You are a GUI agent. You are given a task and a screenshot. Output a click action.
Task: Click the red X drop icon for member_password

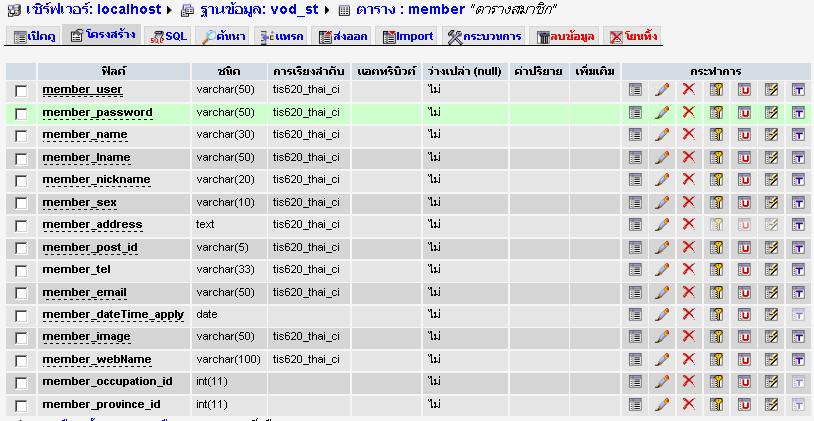[688, 112]
